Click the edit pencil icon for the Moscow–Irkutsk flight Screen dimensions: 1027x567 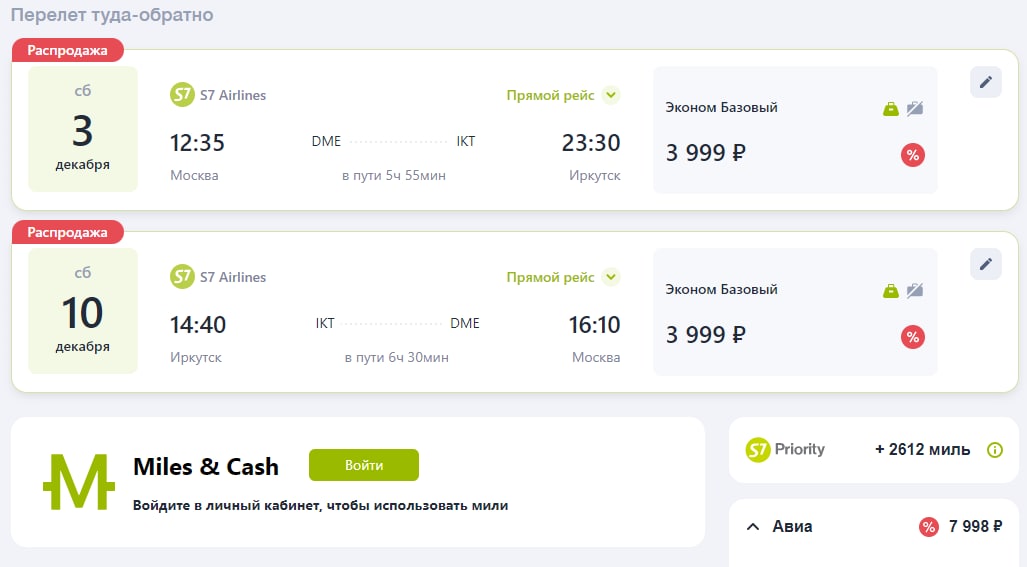[985, 82]
